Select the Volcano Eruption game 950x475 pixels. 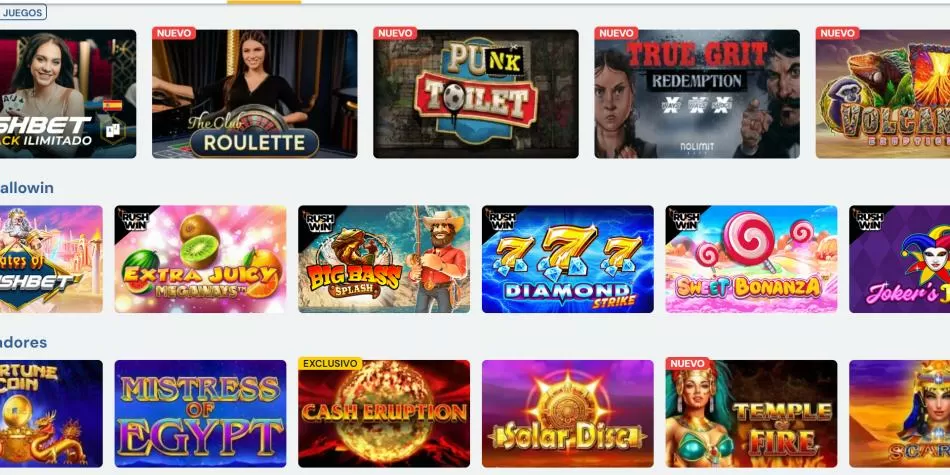(x=883, y=94)
